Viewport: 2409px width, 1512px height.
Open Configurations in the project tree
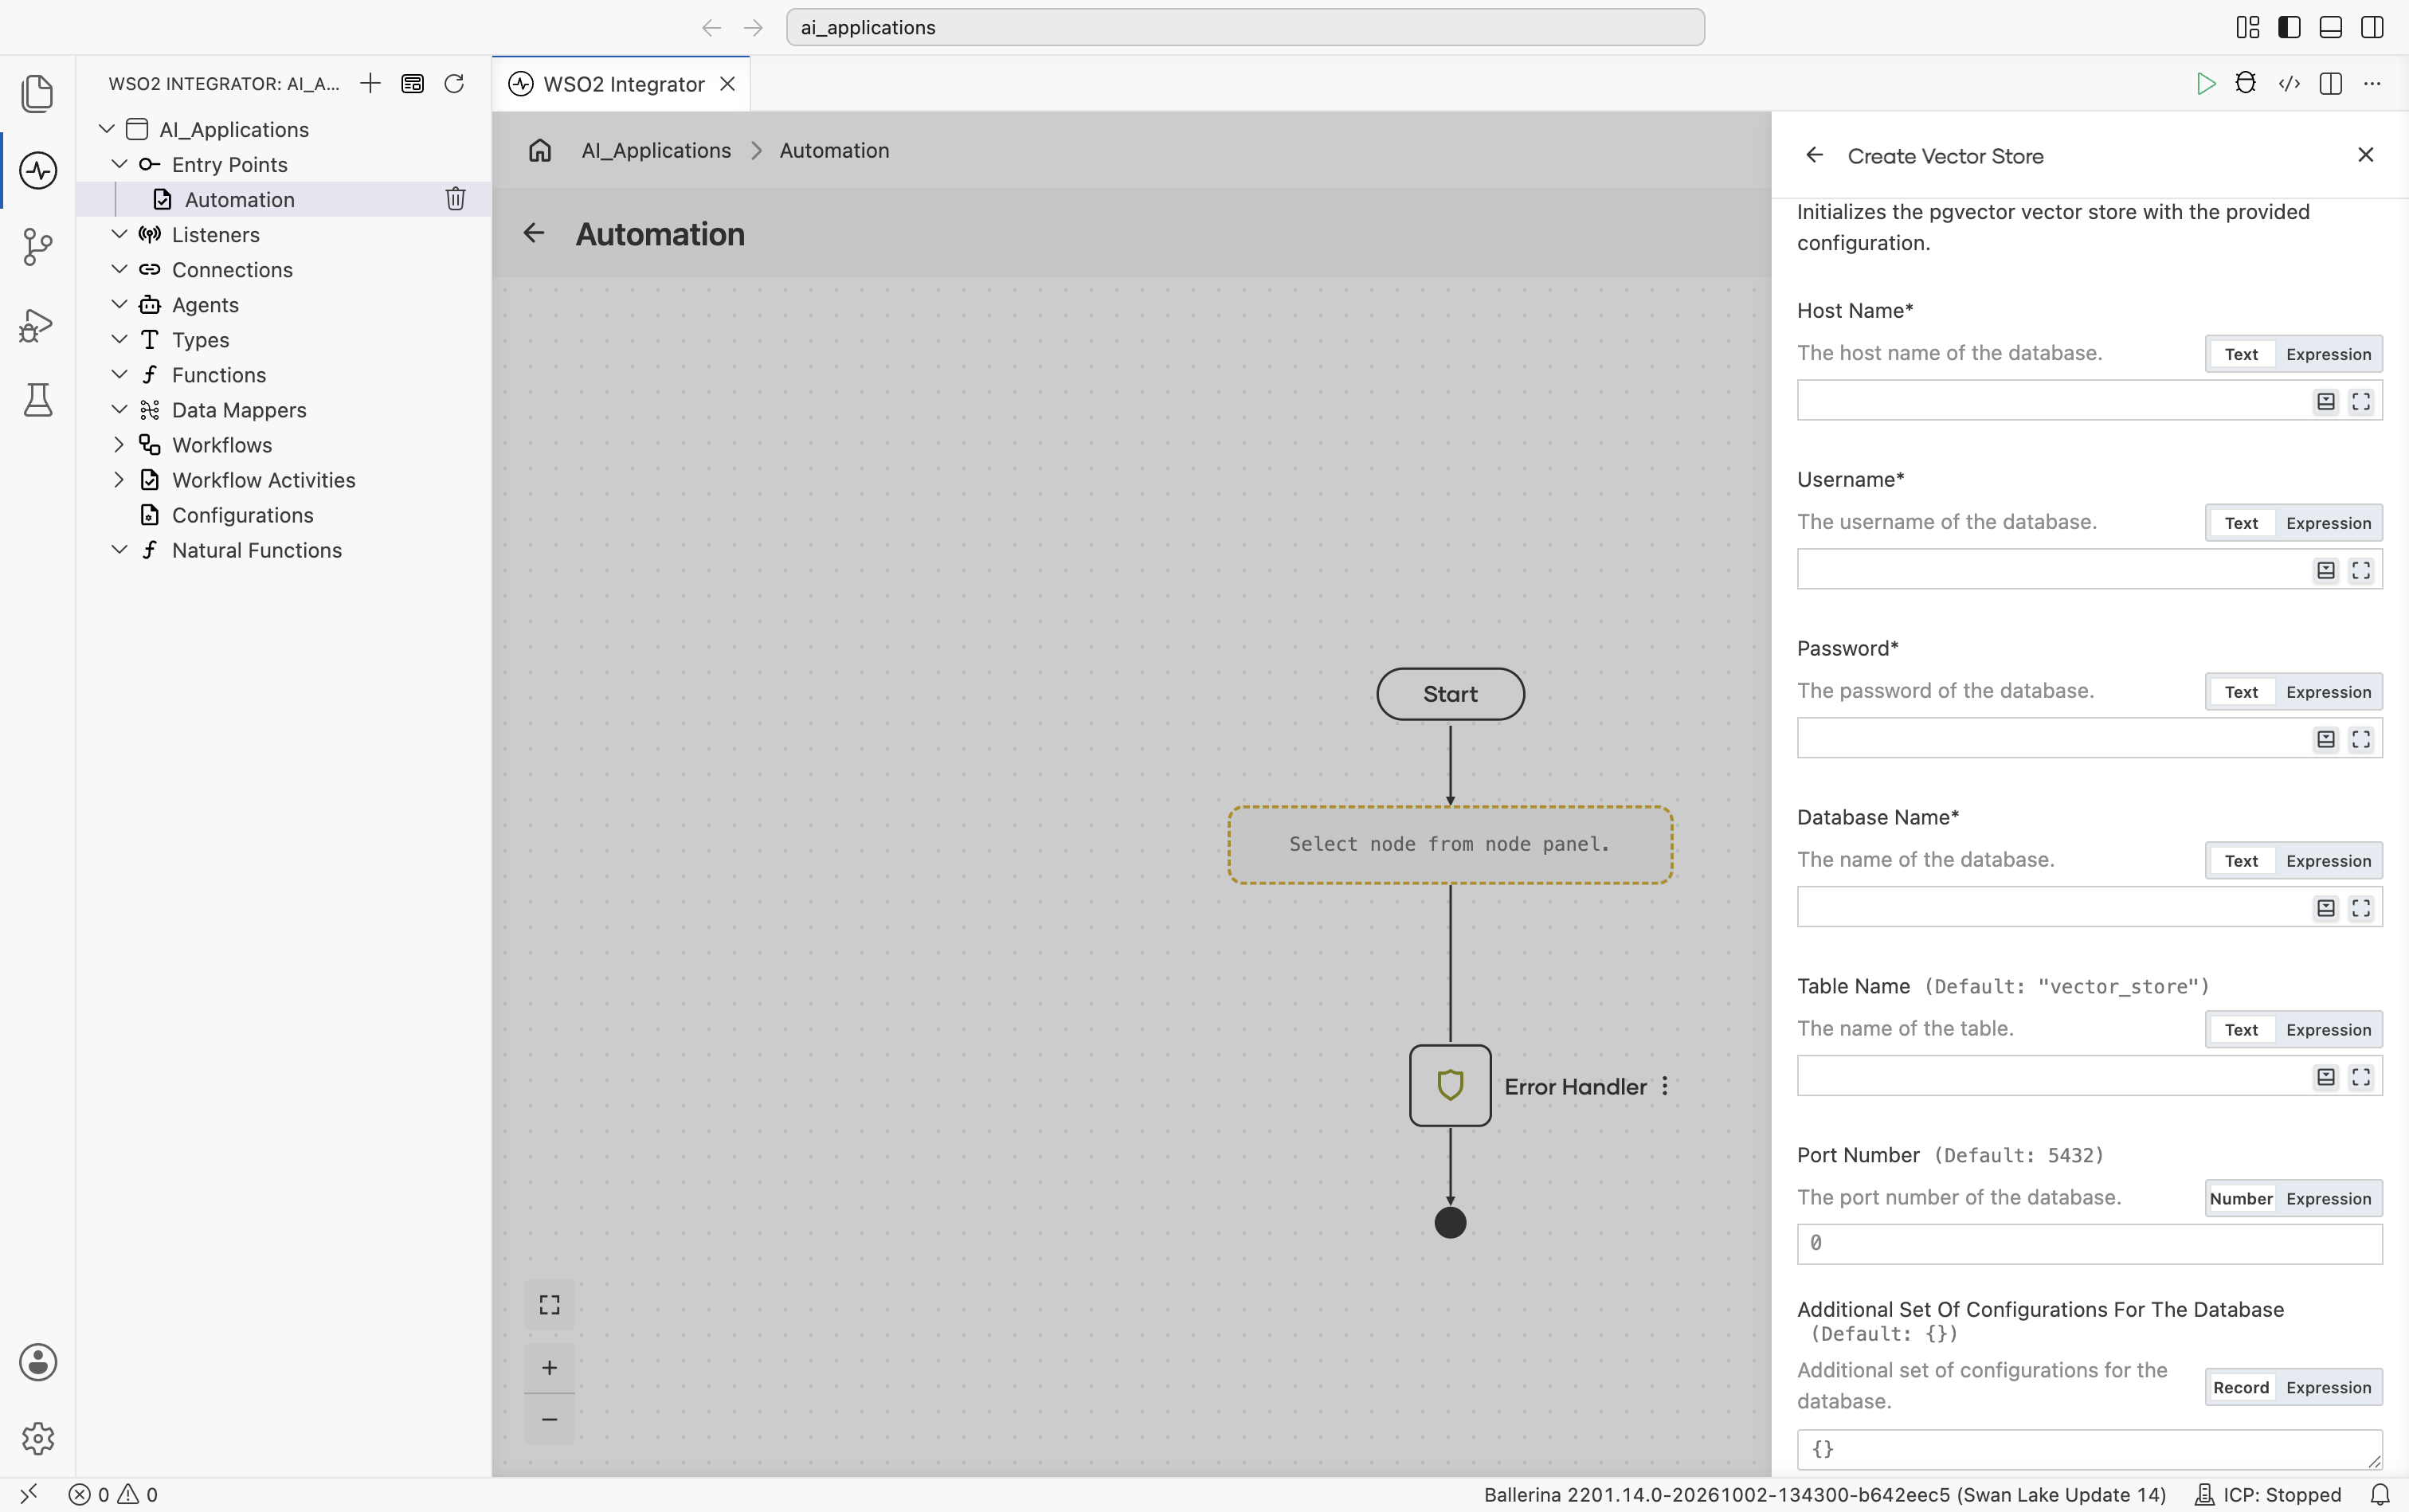[242, 515]
